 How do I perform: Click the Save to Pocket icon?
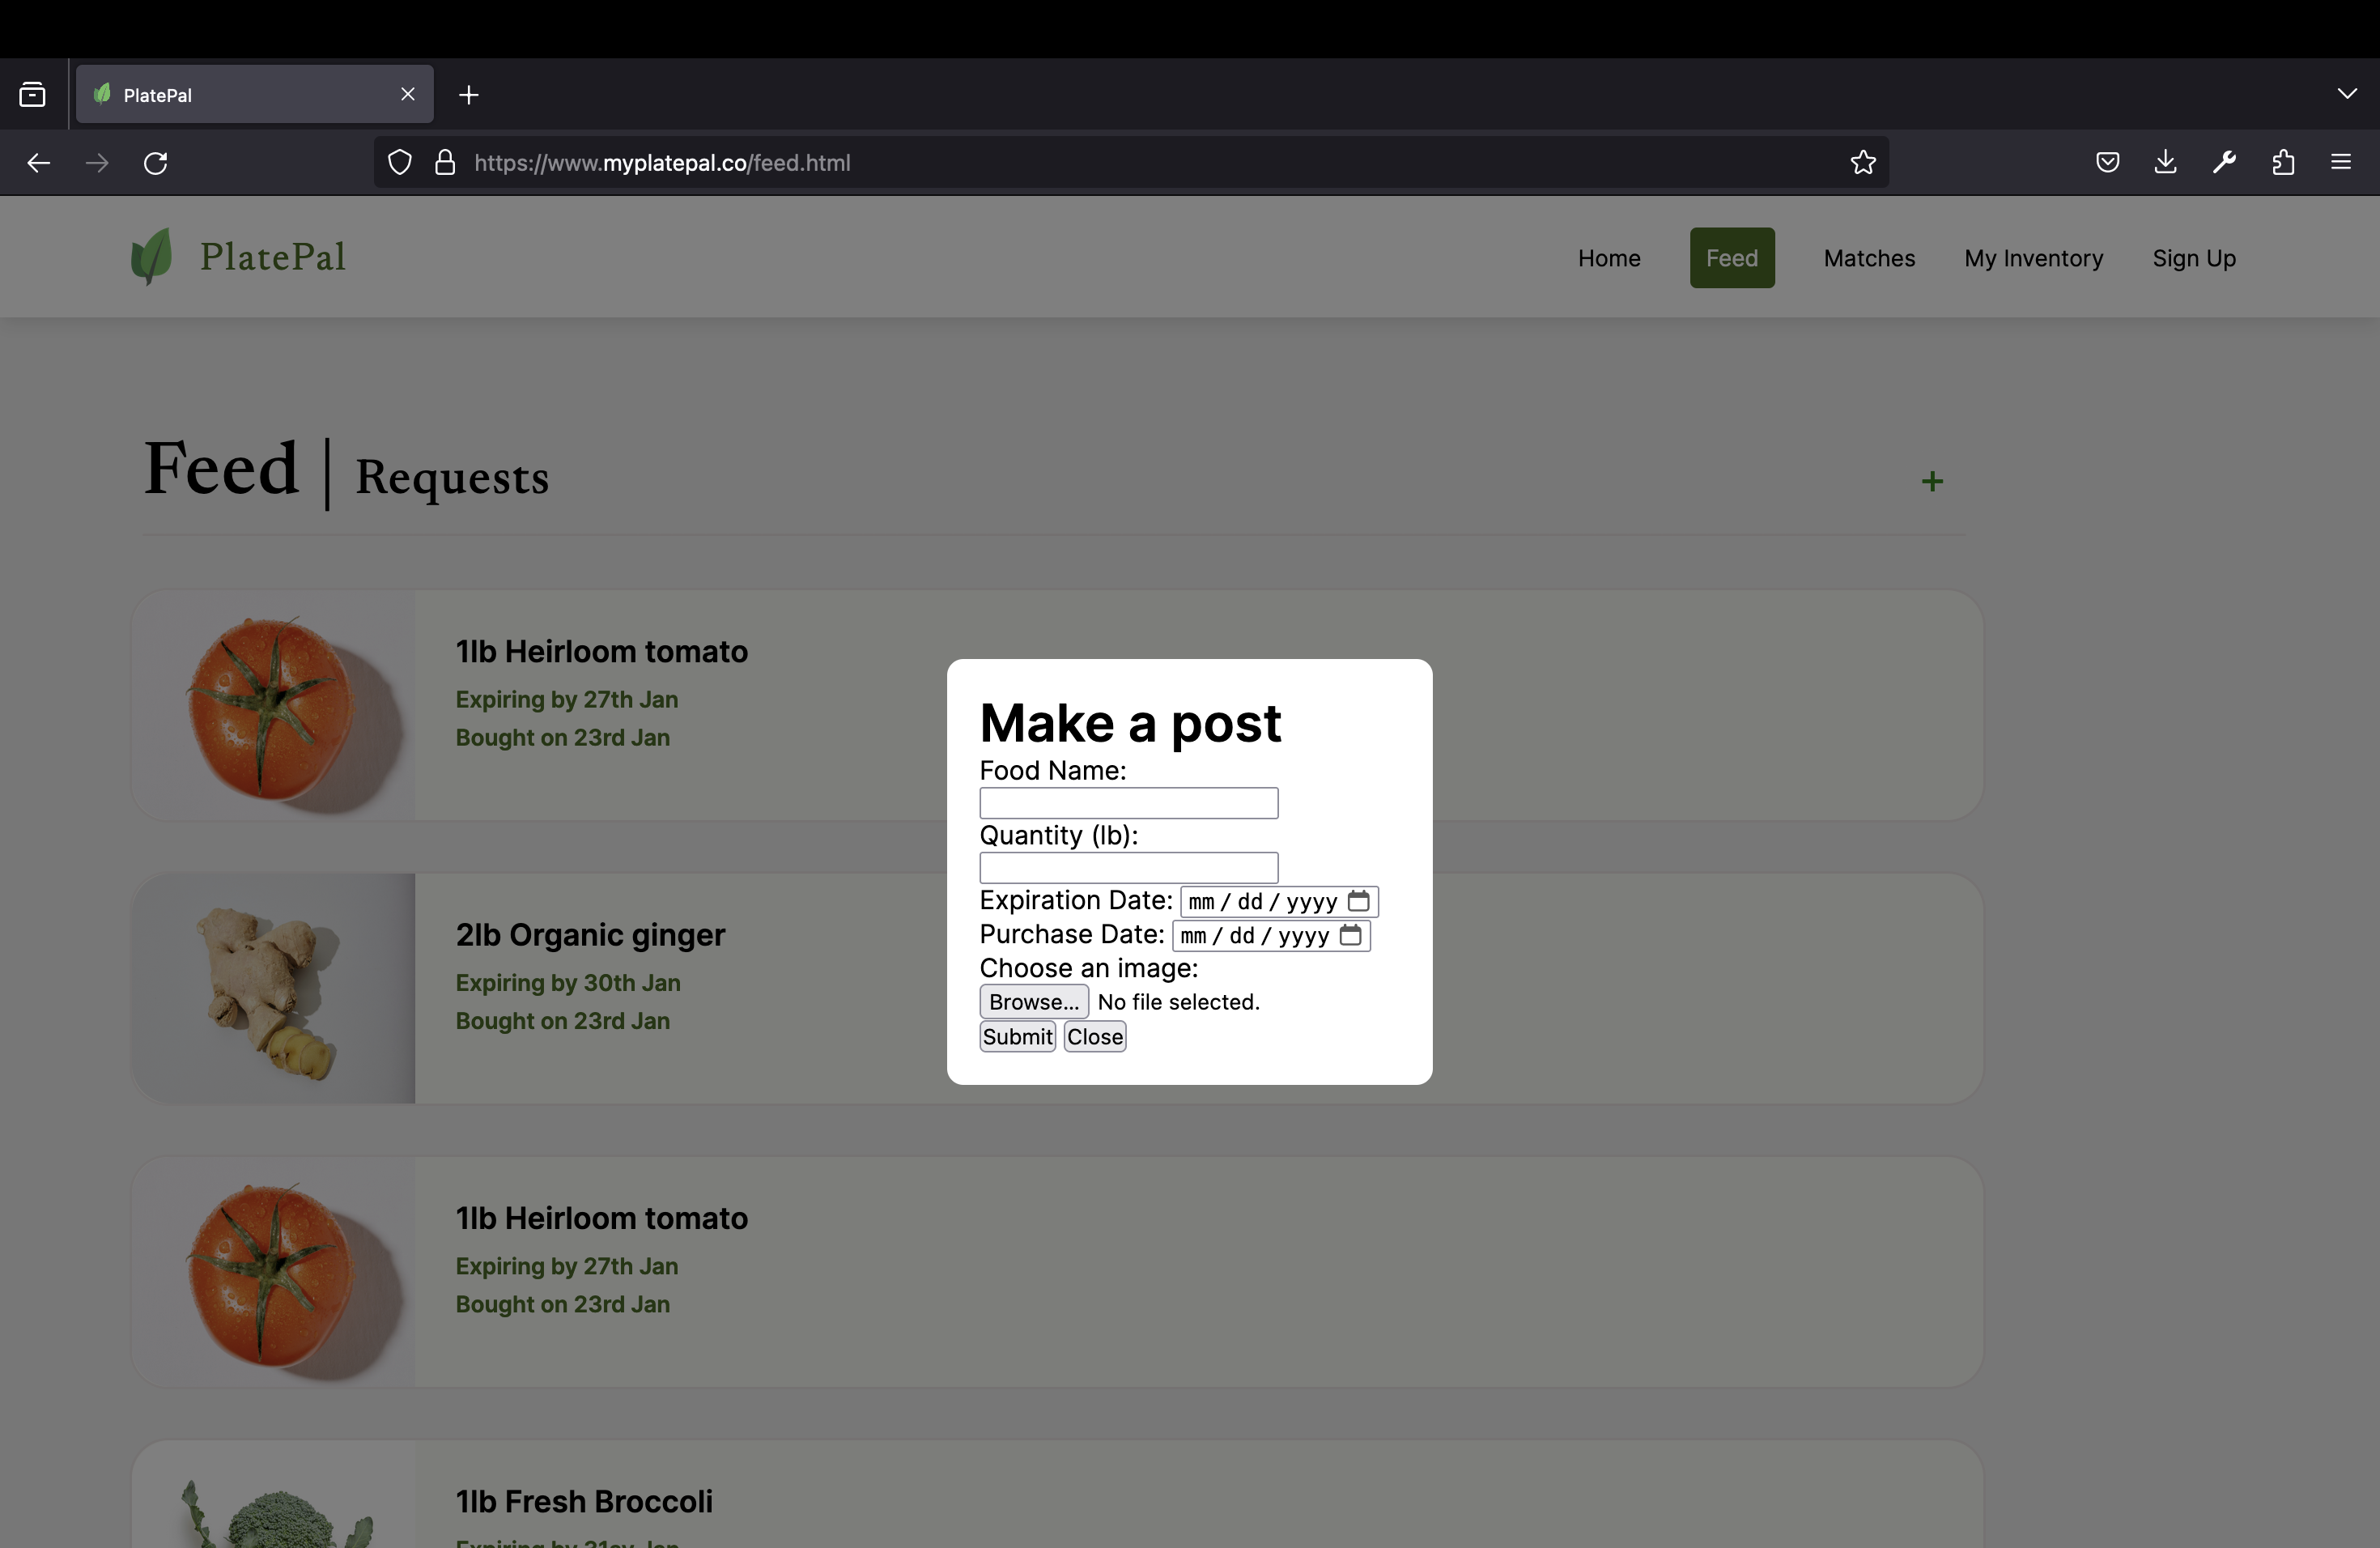(x=2107, y=162)
